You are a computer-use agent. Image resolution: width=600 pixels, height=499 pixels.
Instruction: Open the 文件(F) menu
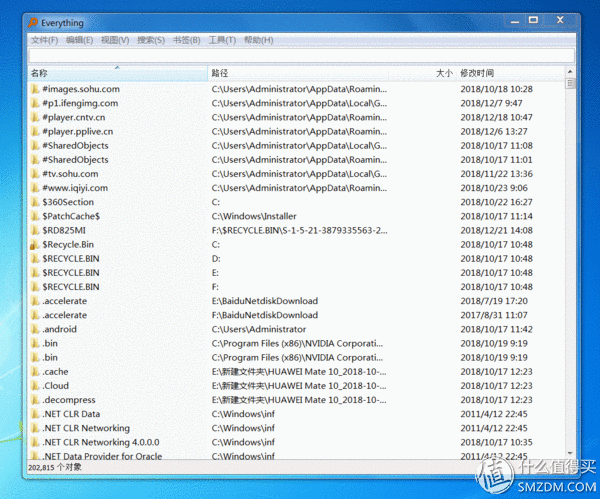[x=44, y=40]
